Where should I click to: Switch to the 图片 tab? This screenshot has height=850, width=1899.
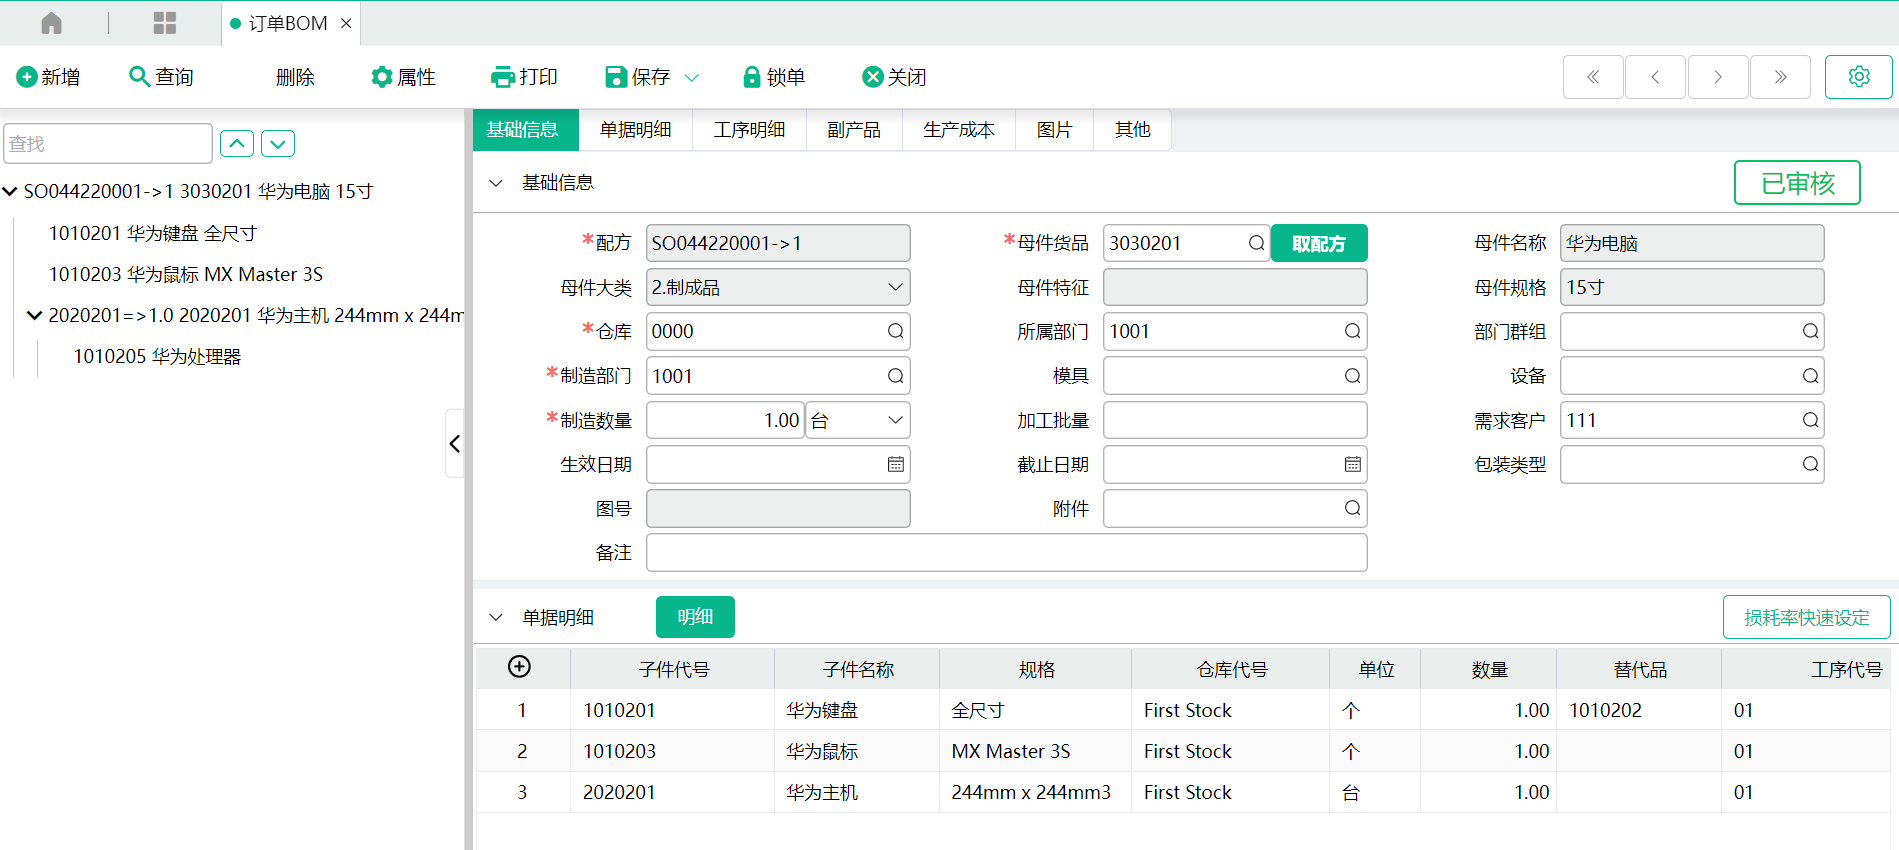(x=1054, y=130)
